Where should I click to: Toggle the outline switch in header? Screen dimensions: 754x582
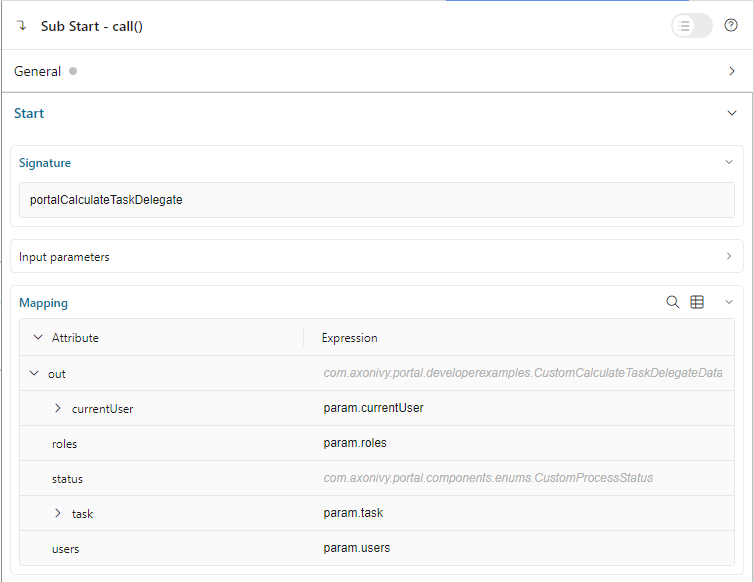691,26
